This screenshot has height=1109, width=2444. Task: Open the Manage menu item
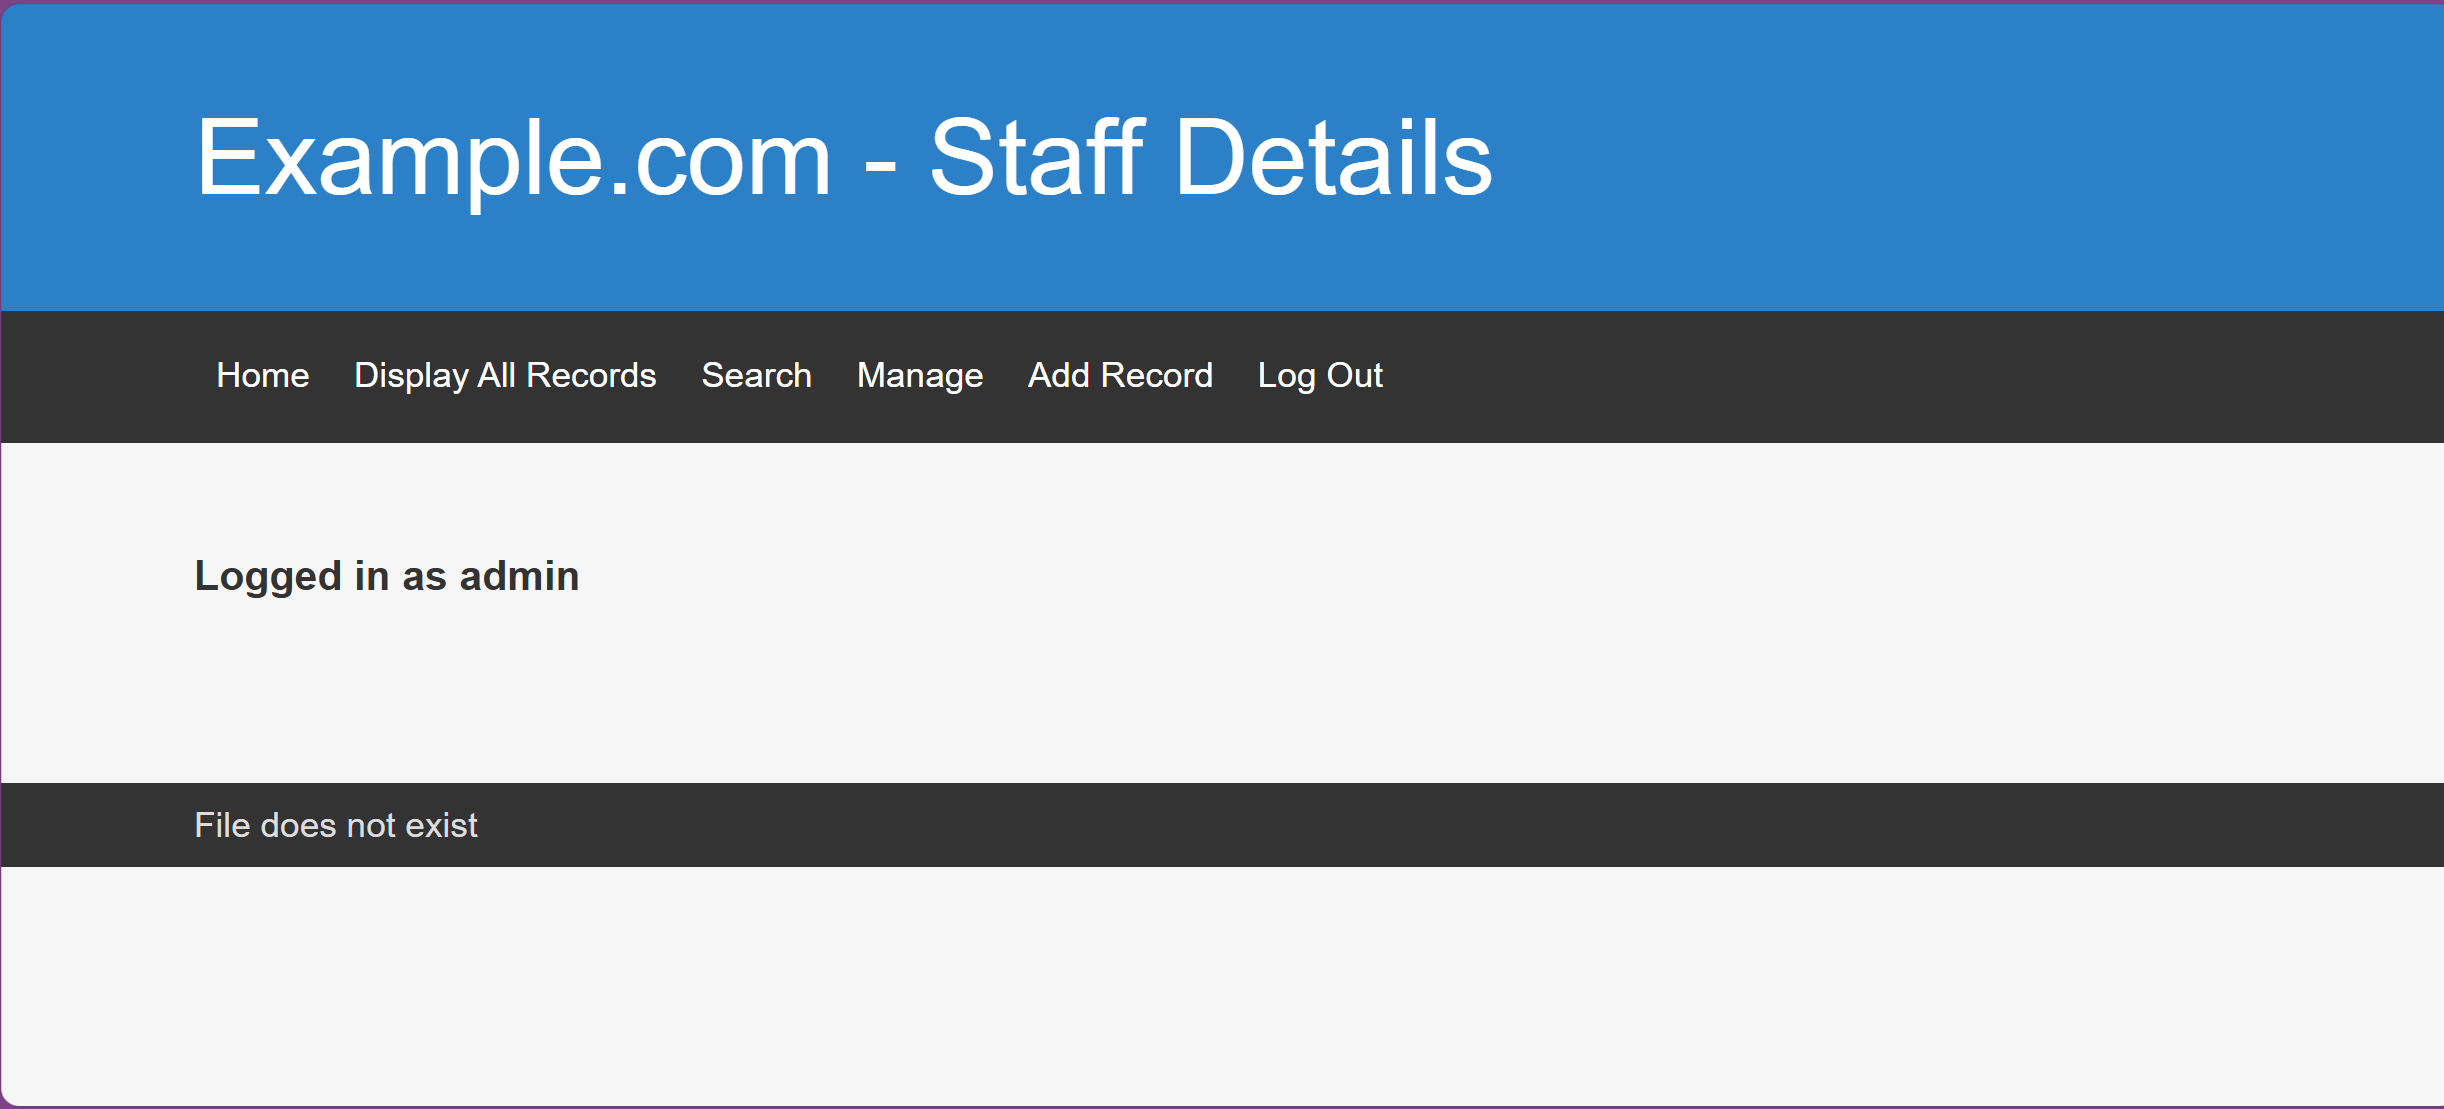(x=920, y=375)
